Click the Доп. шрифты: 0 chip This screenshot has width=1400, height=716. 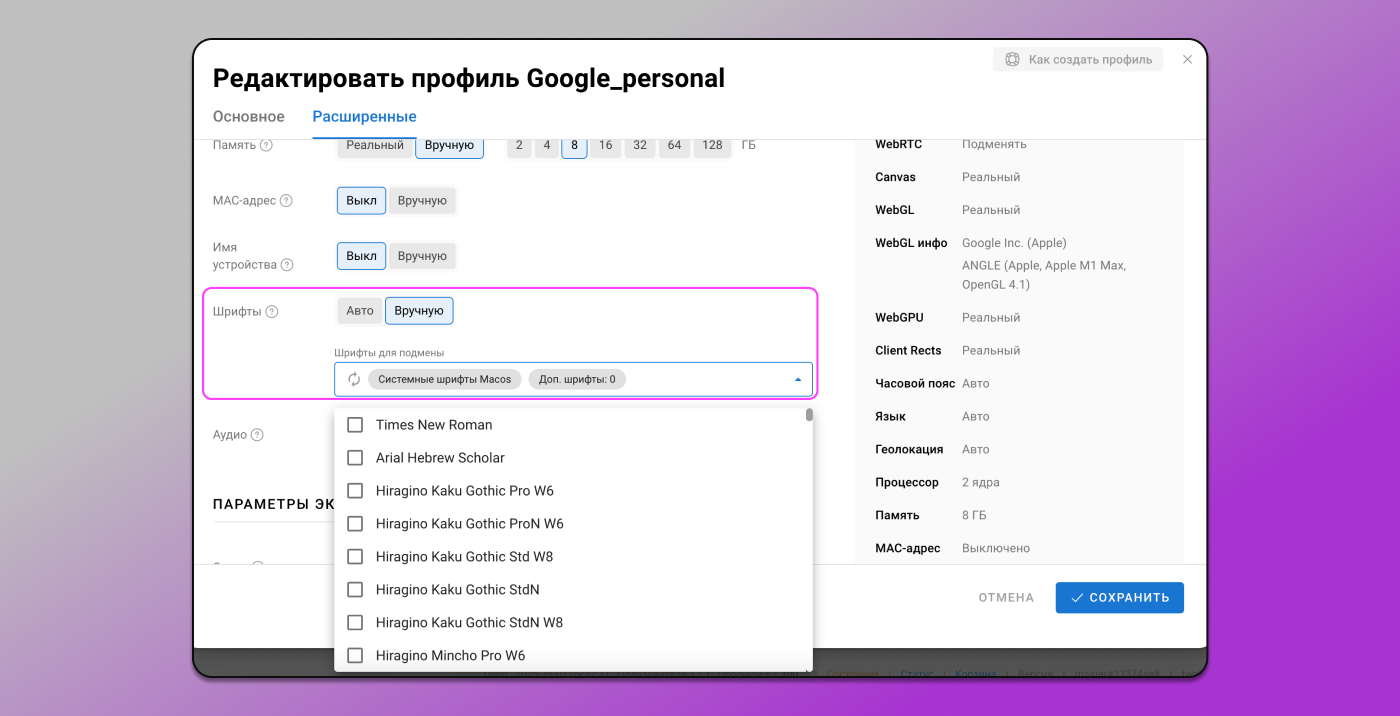[577, 380]
